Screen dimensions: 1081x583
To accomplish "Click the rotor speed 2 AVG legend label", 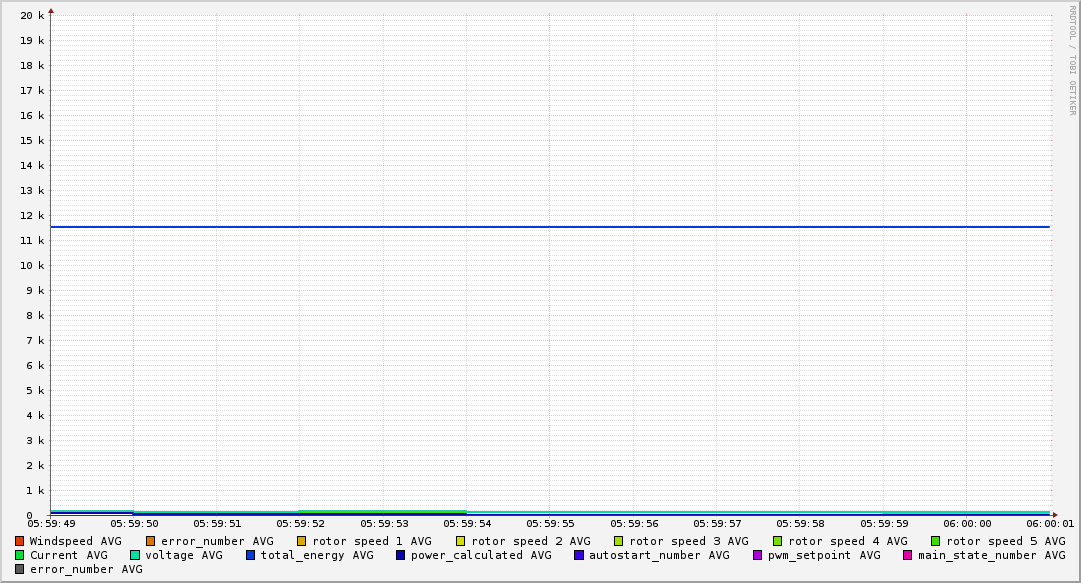I will tap(530, 541).
